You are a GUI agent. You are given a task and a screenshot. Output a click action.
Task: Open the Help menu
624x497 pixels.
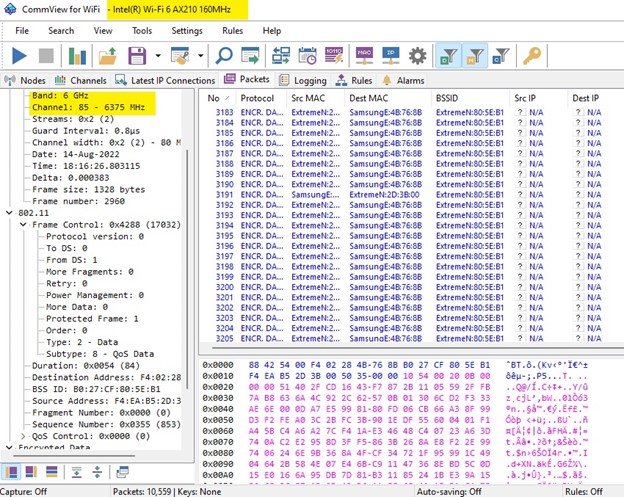[272, 31]
